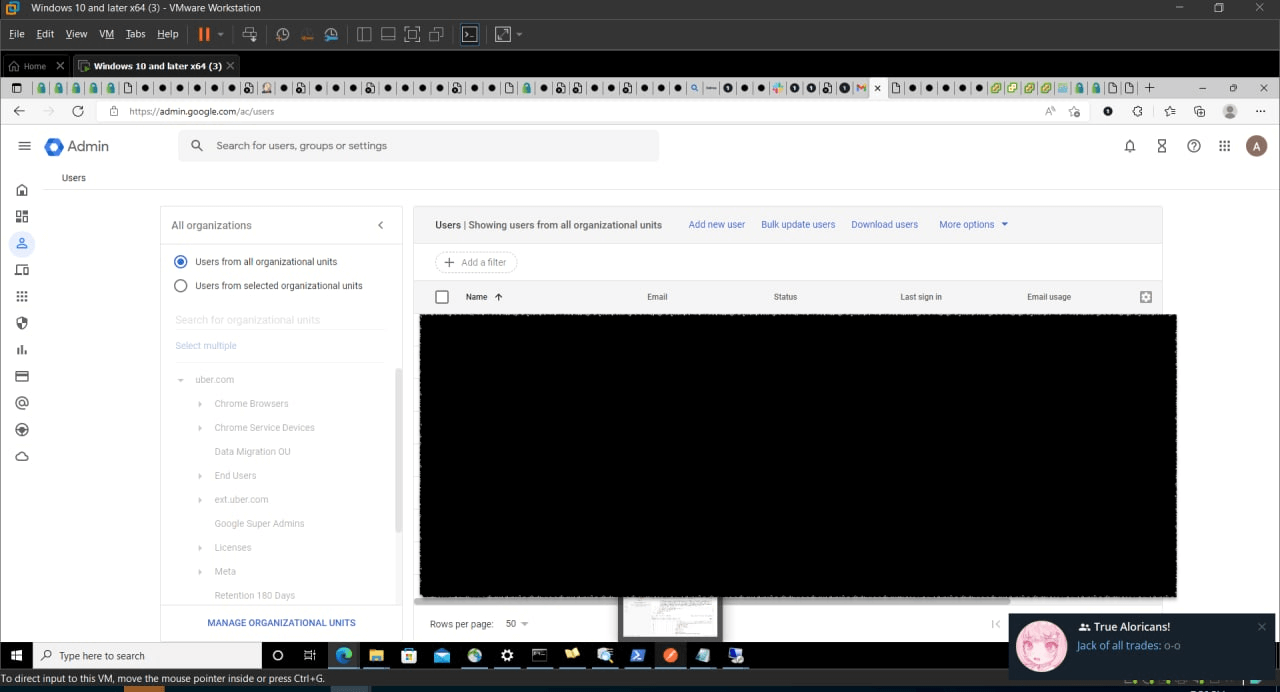Expand ext.uber.com organizational unit

click(x=200, y=500)
